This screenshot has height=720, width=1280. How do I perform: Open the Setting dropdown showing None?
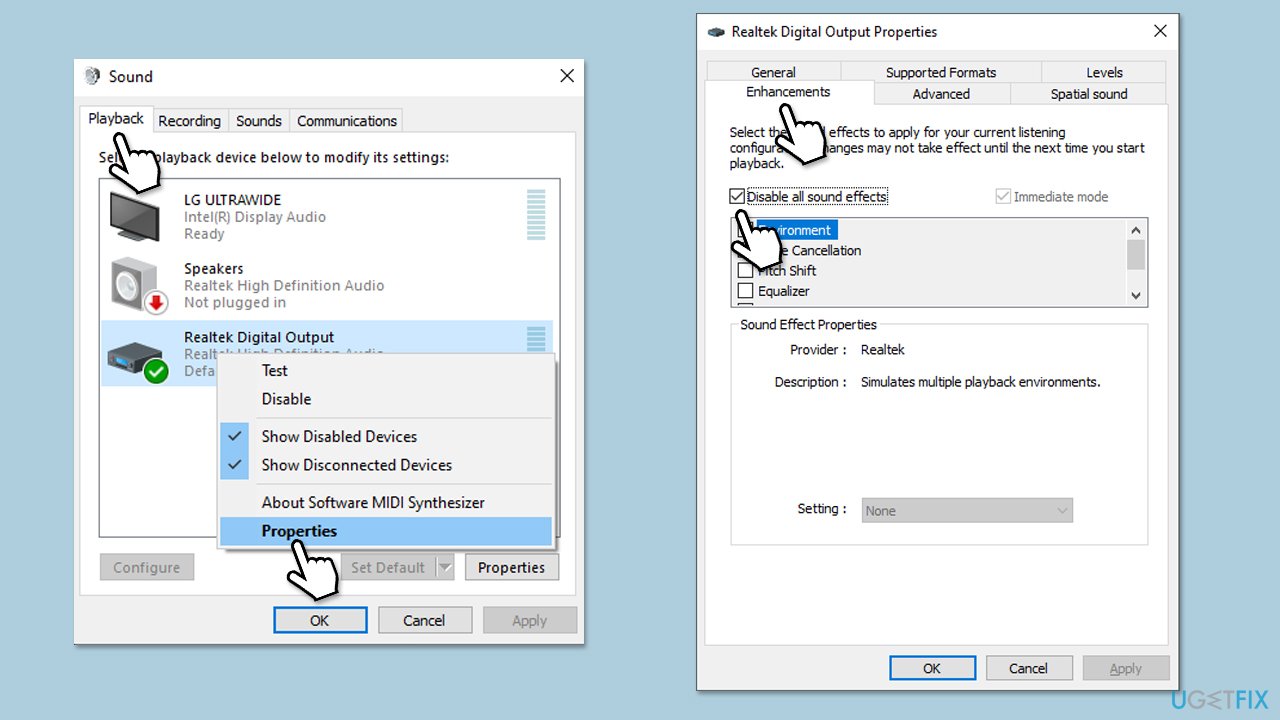(967, 510)
